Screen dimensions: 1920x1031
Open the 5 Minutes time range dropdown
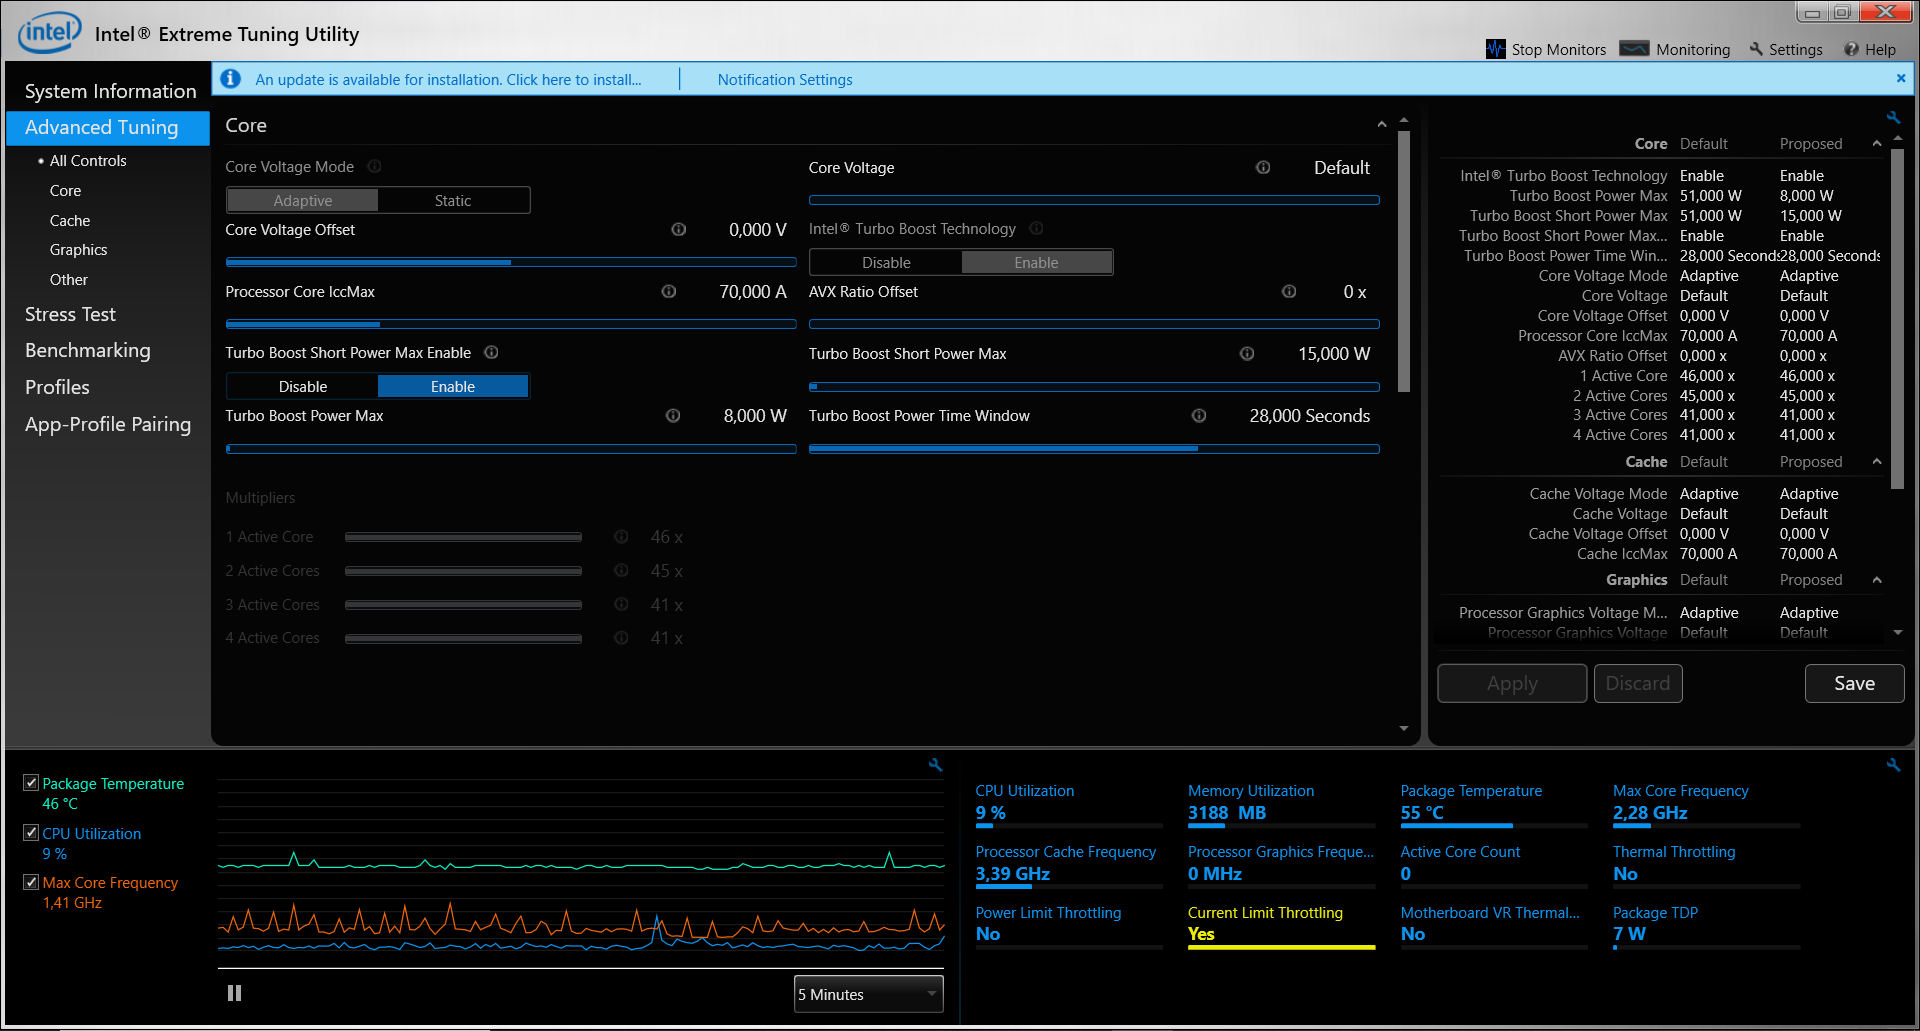coord(868,994)
